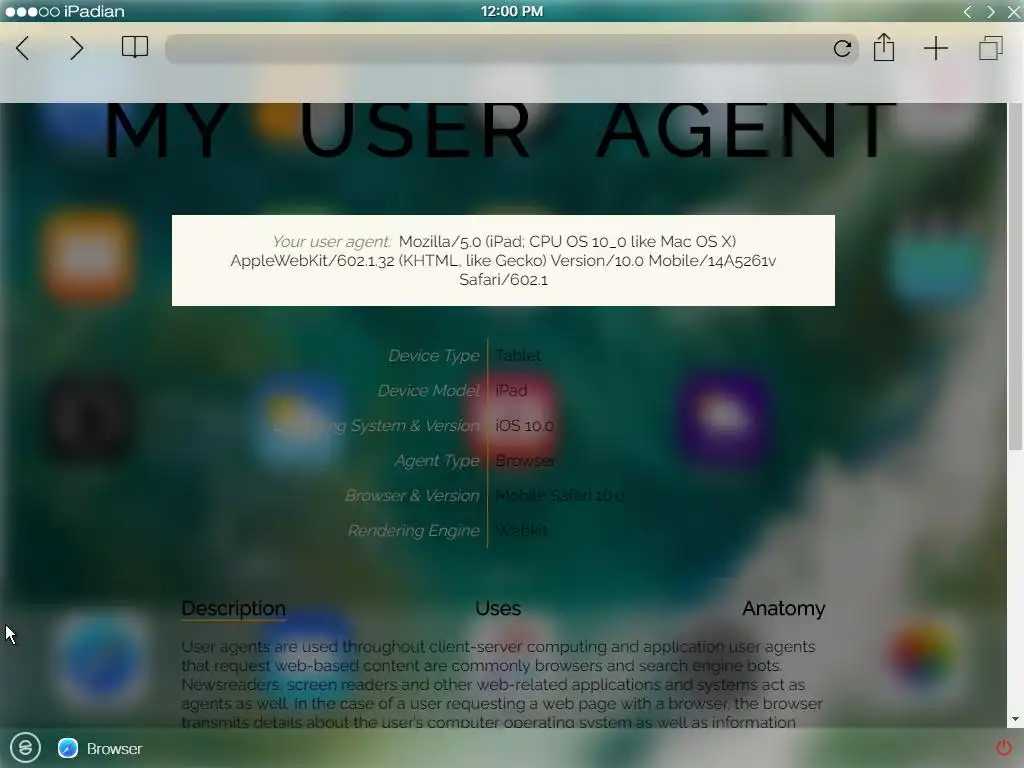This screenshot has width=1024, height=768.
Task: Click the "iPad" device model value
Action: coord(511,391)
